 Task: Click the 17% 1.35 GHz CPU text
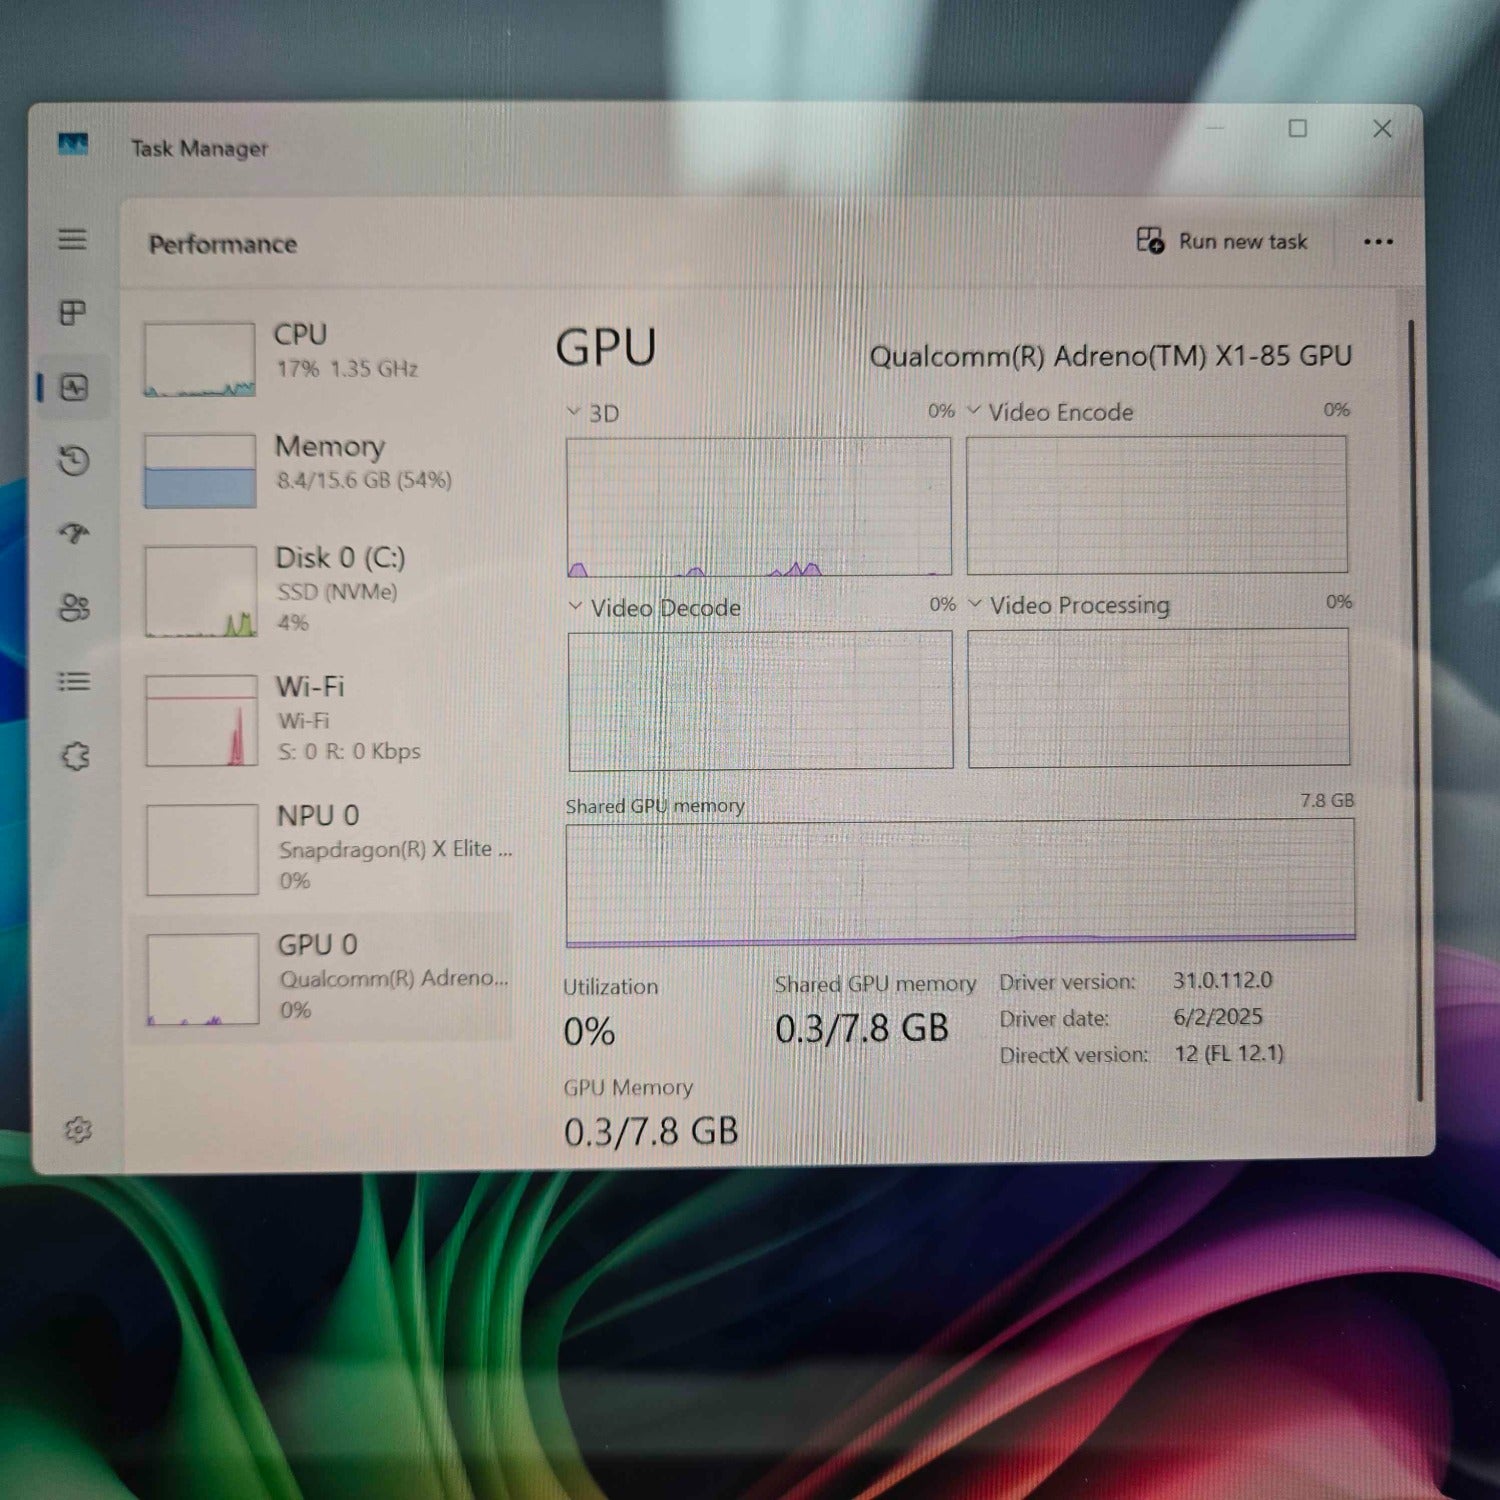point(347,369)
